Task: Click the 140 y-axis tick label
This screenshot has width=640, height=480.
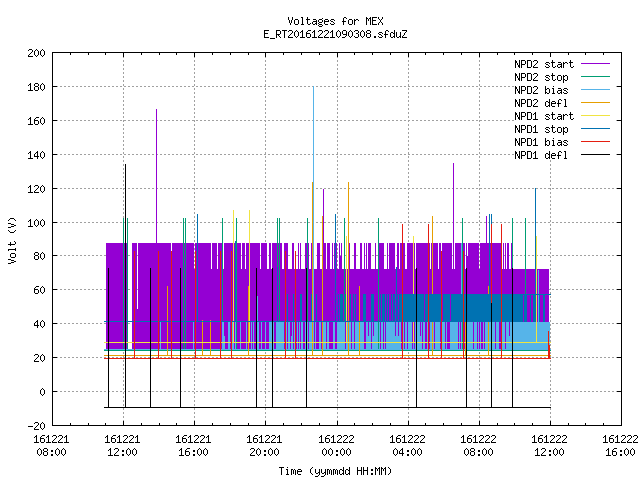Action: [x=36, y=155]
